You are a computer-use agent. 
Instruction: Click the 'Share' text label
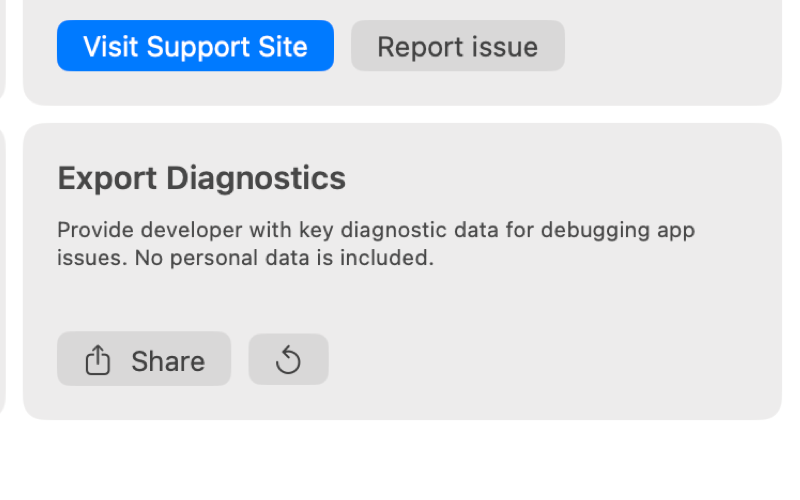(168, 362)
